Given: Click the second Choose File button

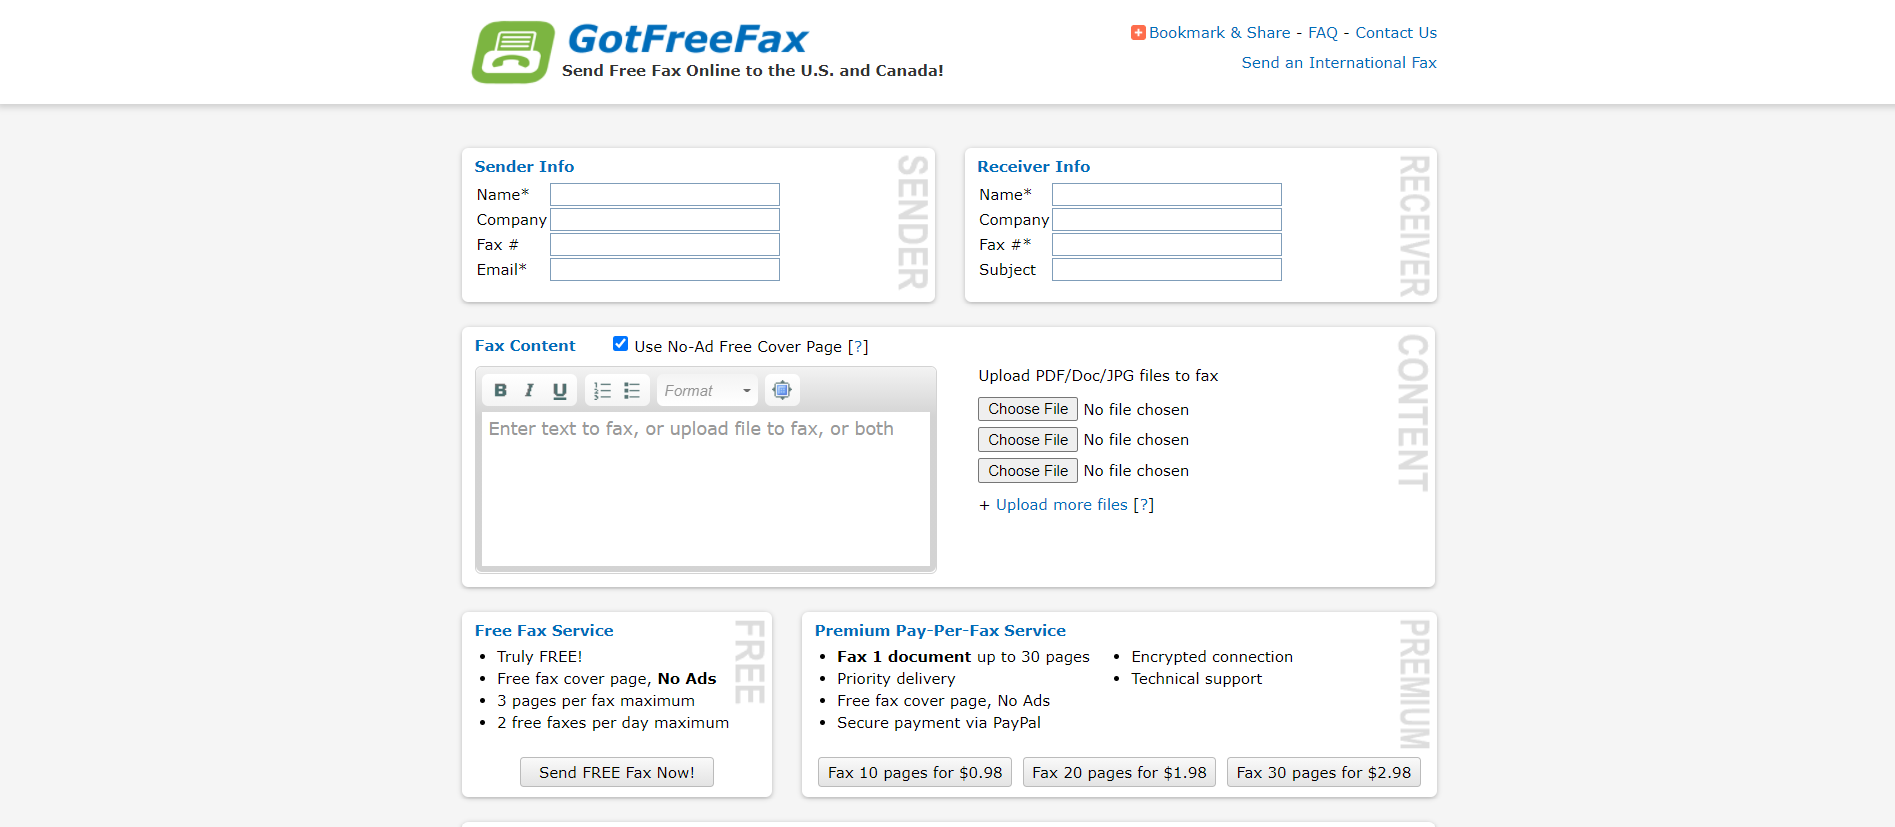Looking at the screenshot, I should tap(1028, 440).
